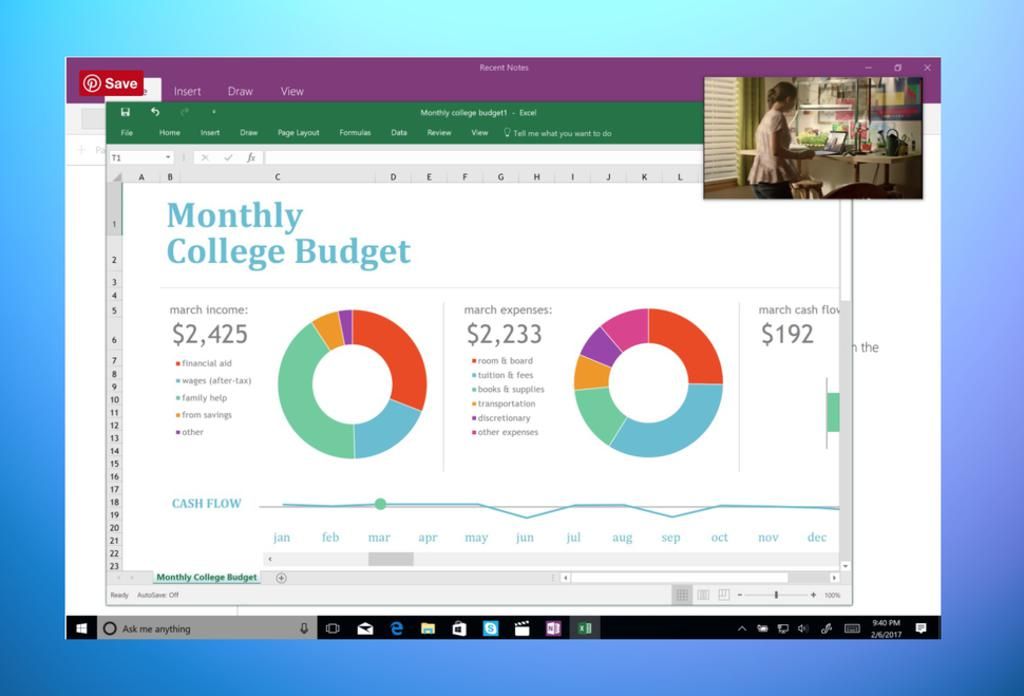Add a new worksheet with the plus button

tap(281, 578)
